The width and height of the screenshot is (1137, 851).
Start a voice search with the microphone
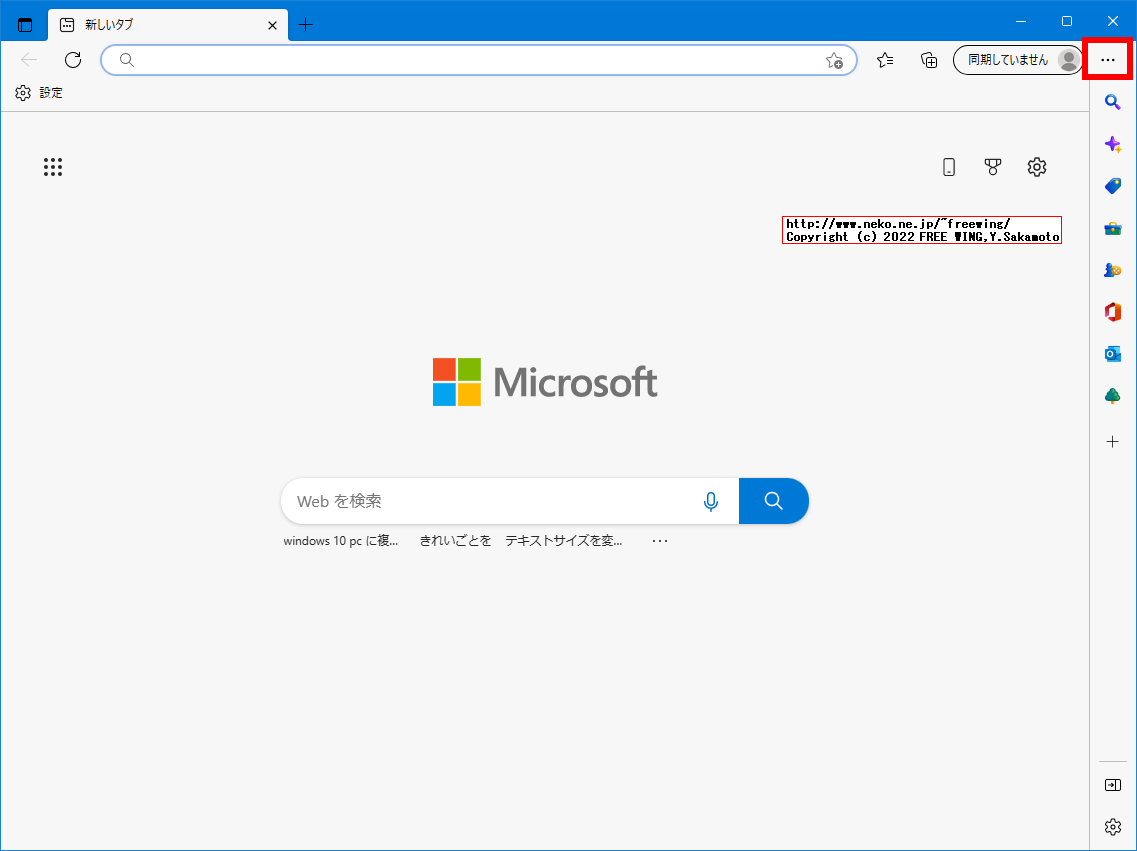tap(710, 501)
